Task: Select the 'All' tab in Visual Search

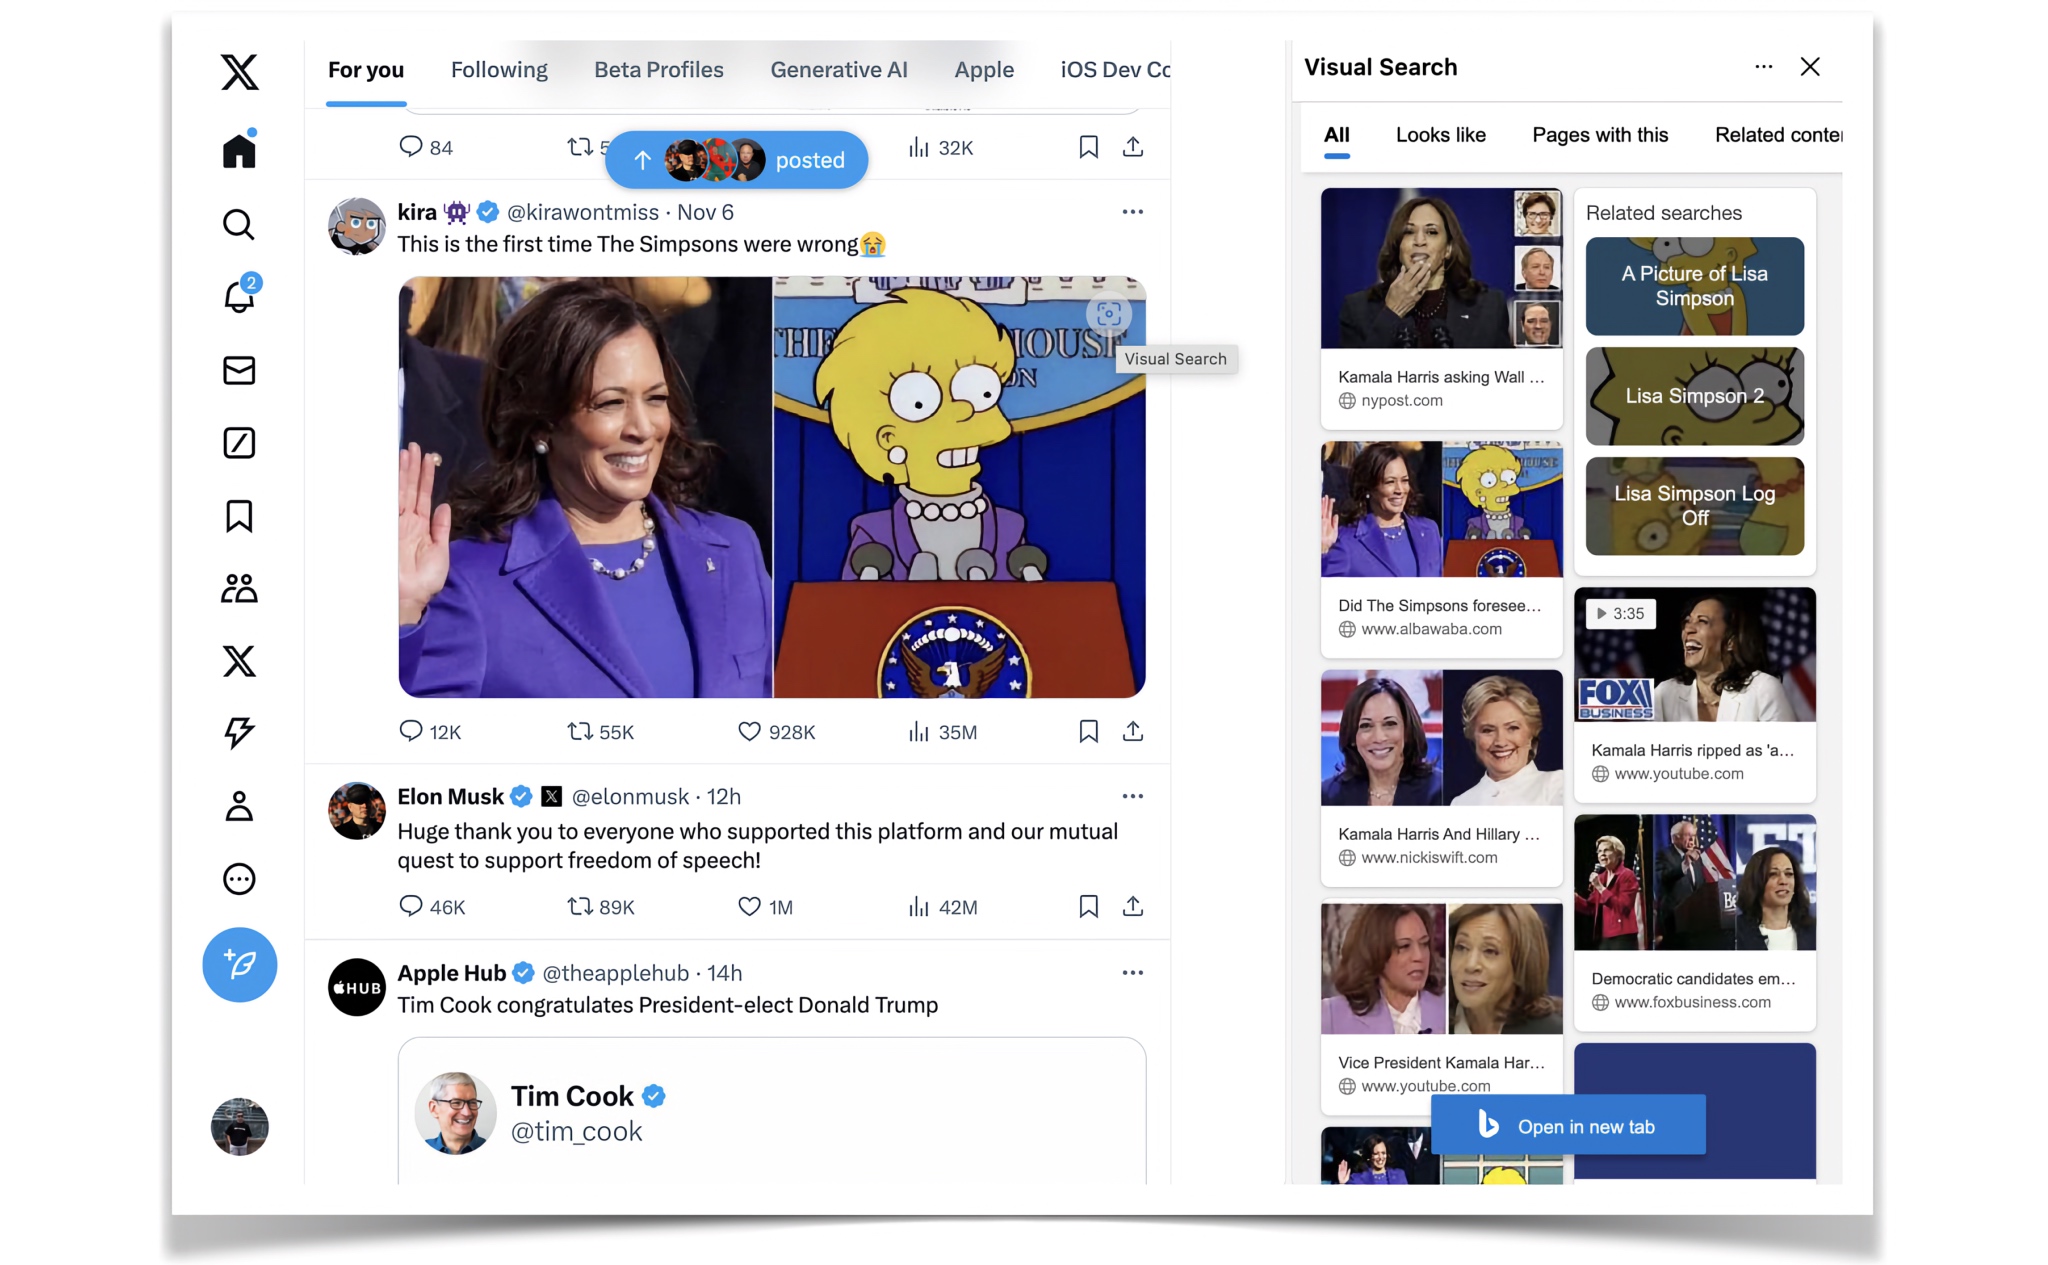Action: point(1334,135)
